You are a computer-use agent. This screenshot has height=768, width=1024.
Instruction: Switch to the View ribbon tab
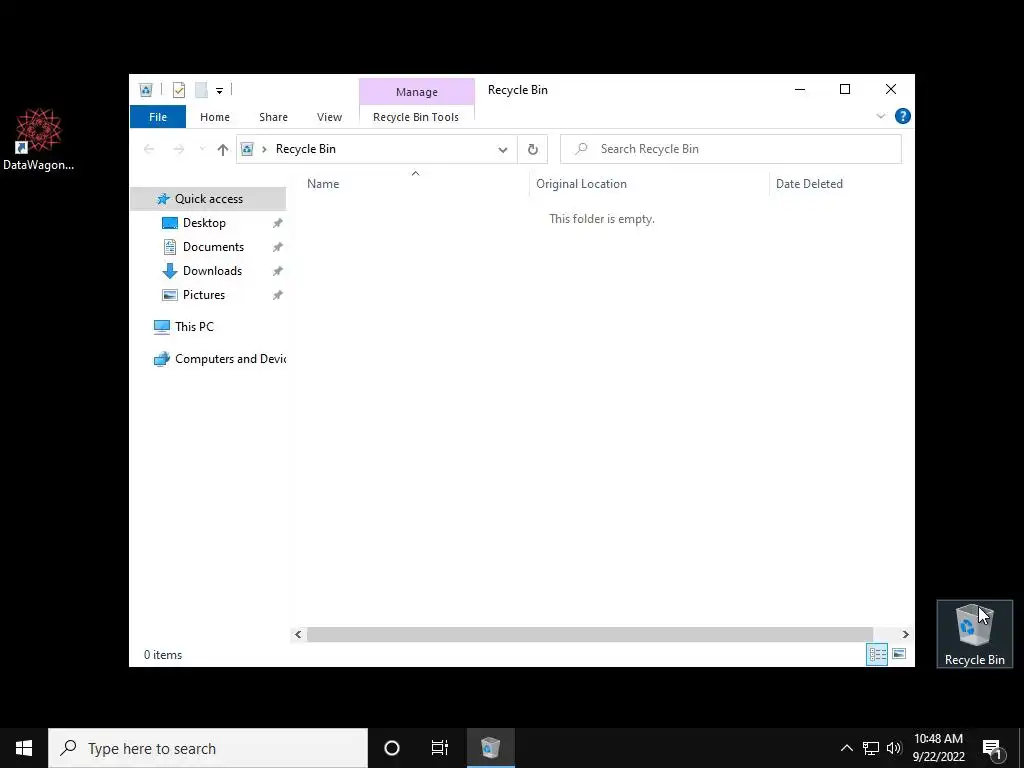329,117
